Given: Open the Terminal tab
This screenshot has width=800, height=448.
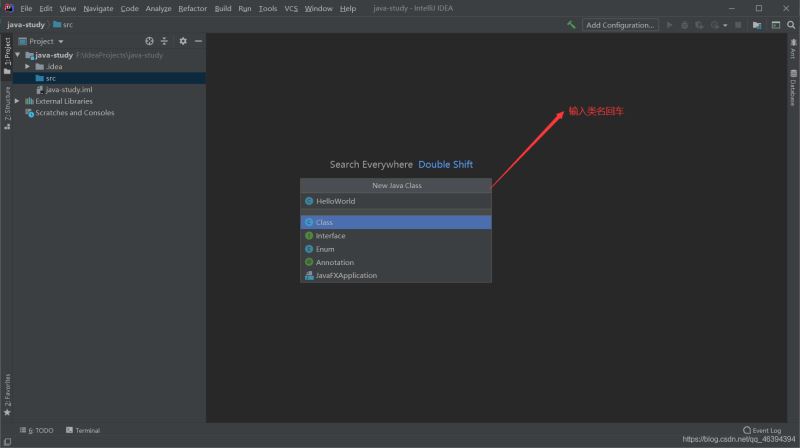Looking at the screenshot, I should (x=83, y=430).
